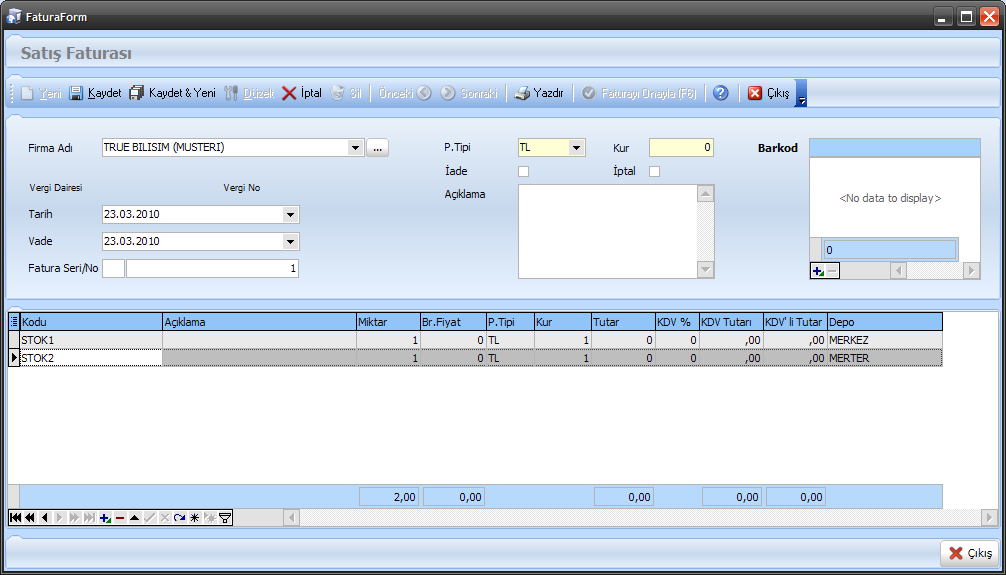Image resolution: width=1006 pixels, height=575 pixels.
Task: Click the red Çıkış icon in the toolbar
Action: click(x=755, y=93)
